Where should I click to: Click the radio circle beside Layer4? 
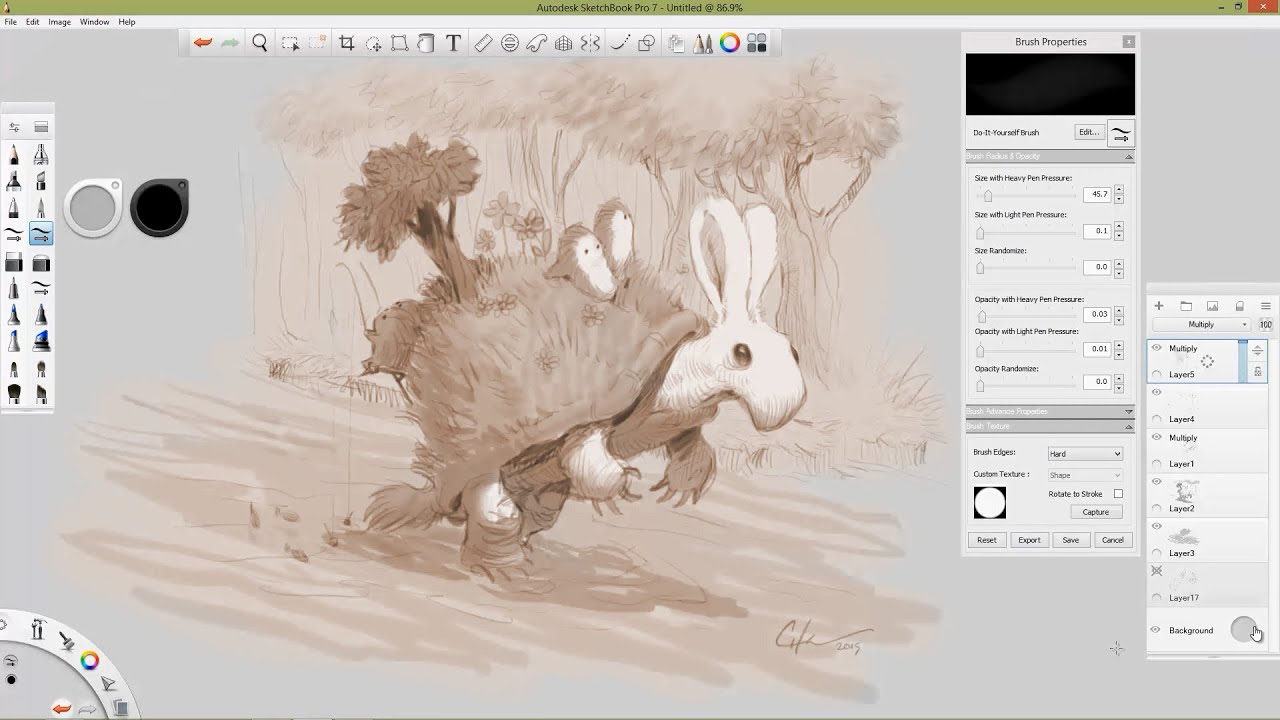pyautogui.click(x=1157, y=419)
